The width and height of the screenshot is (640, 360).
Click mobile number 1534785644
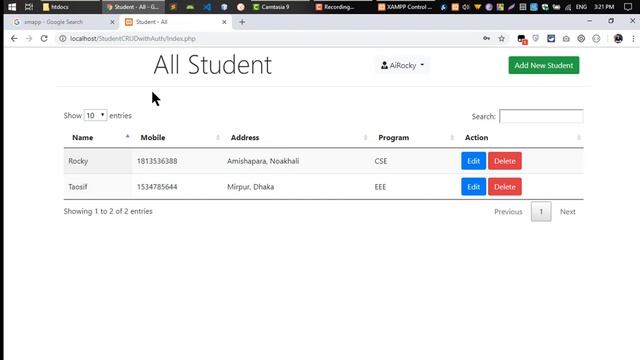[157, 187]
